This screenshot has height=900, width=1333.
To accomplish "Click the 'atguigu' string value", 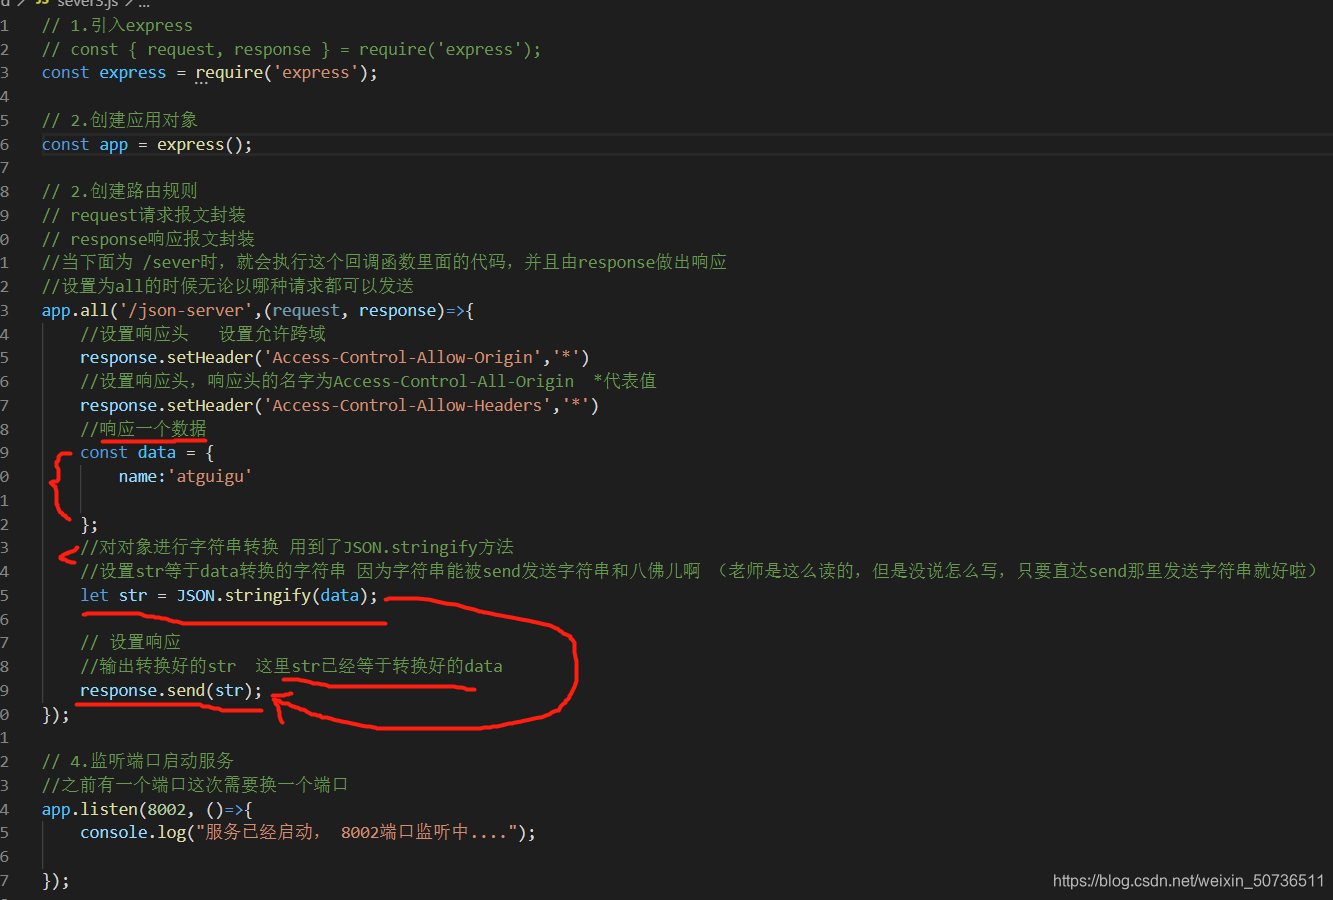I will [210, 477].
